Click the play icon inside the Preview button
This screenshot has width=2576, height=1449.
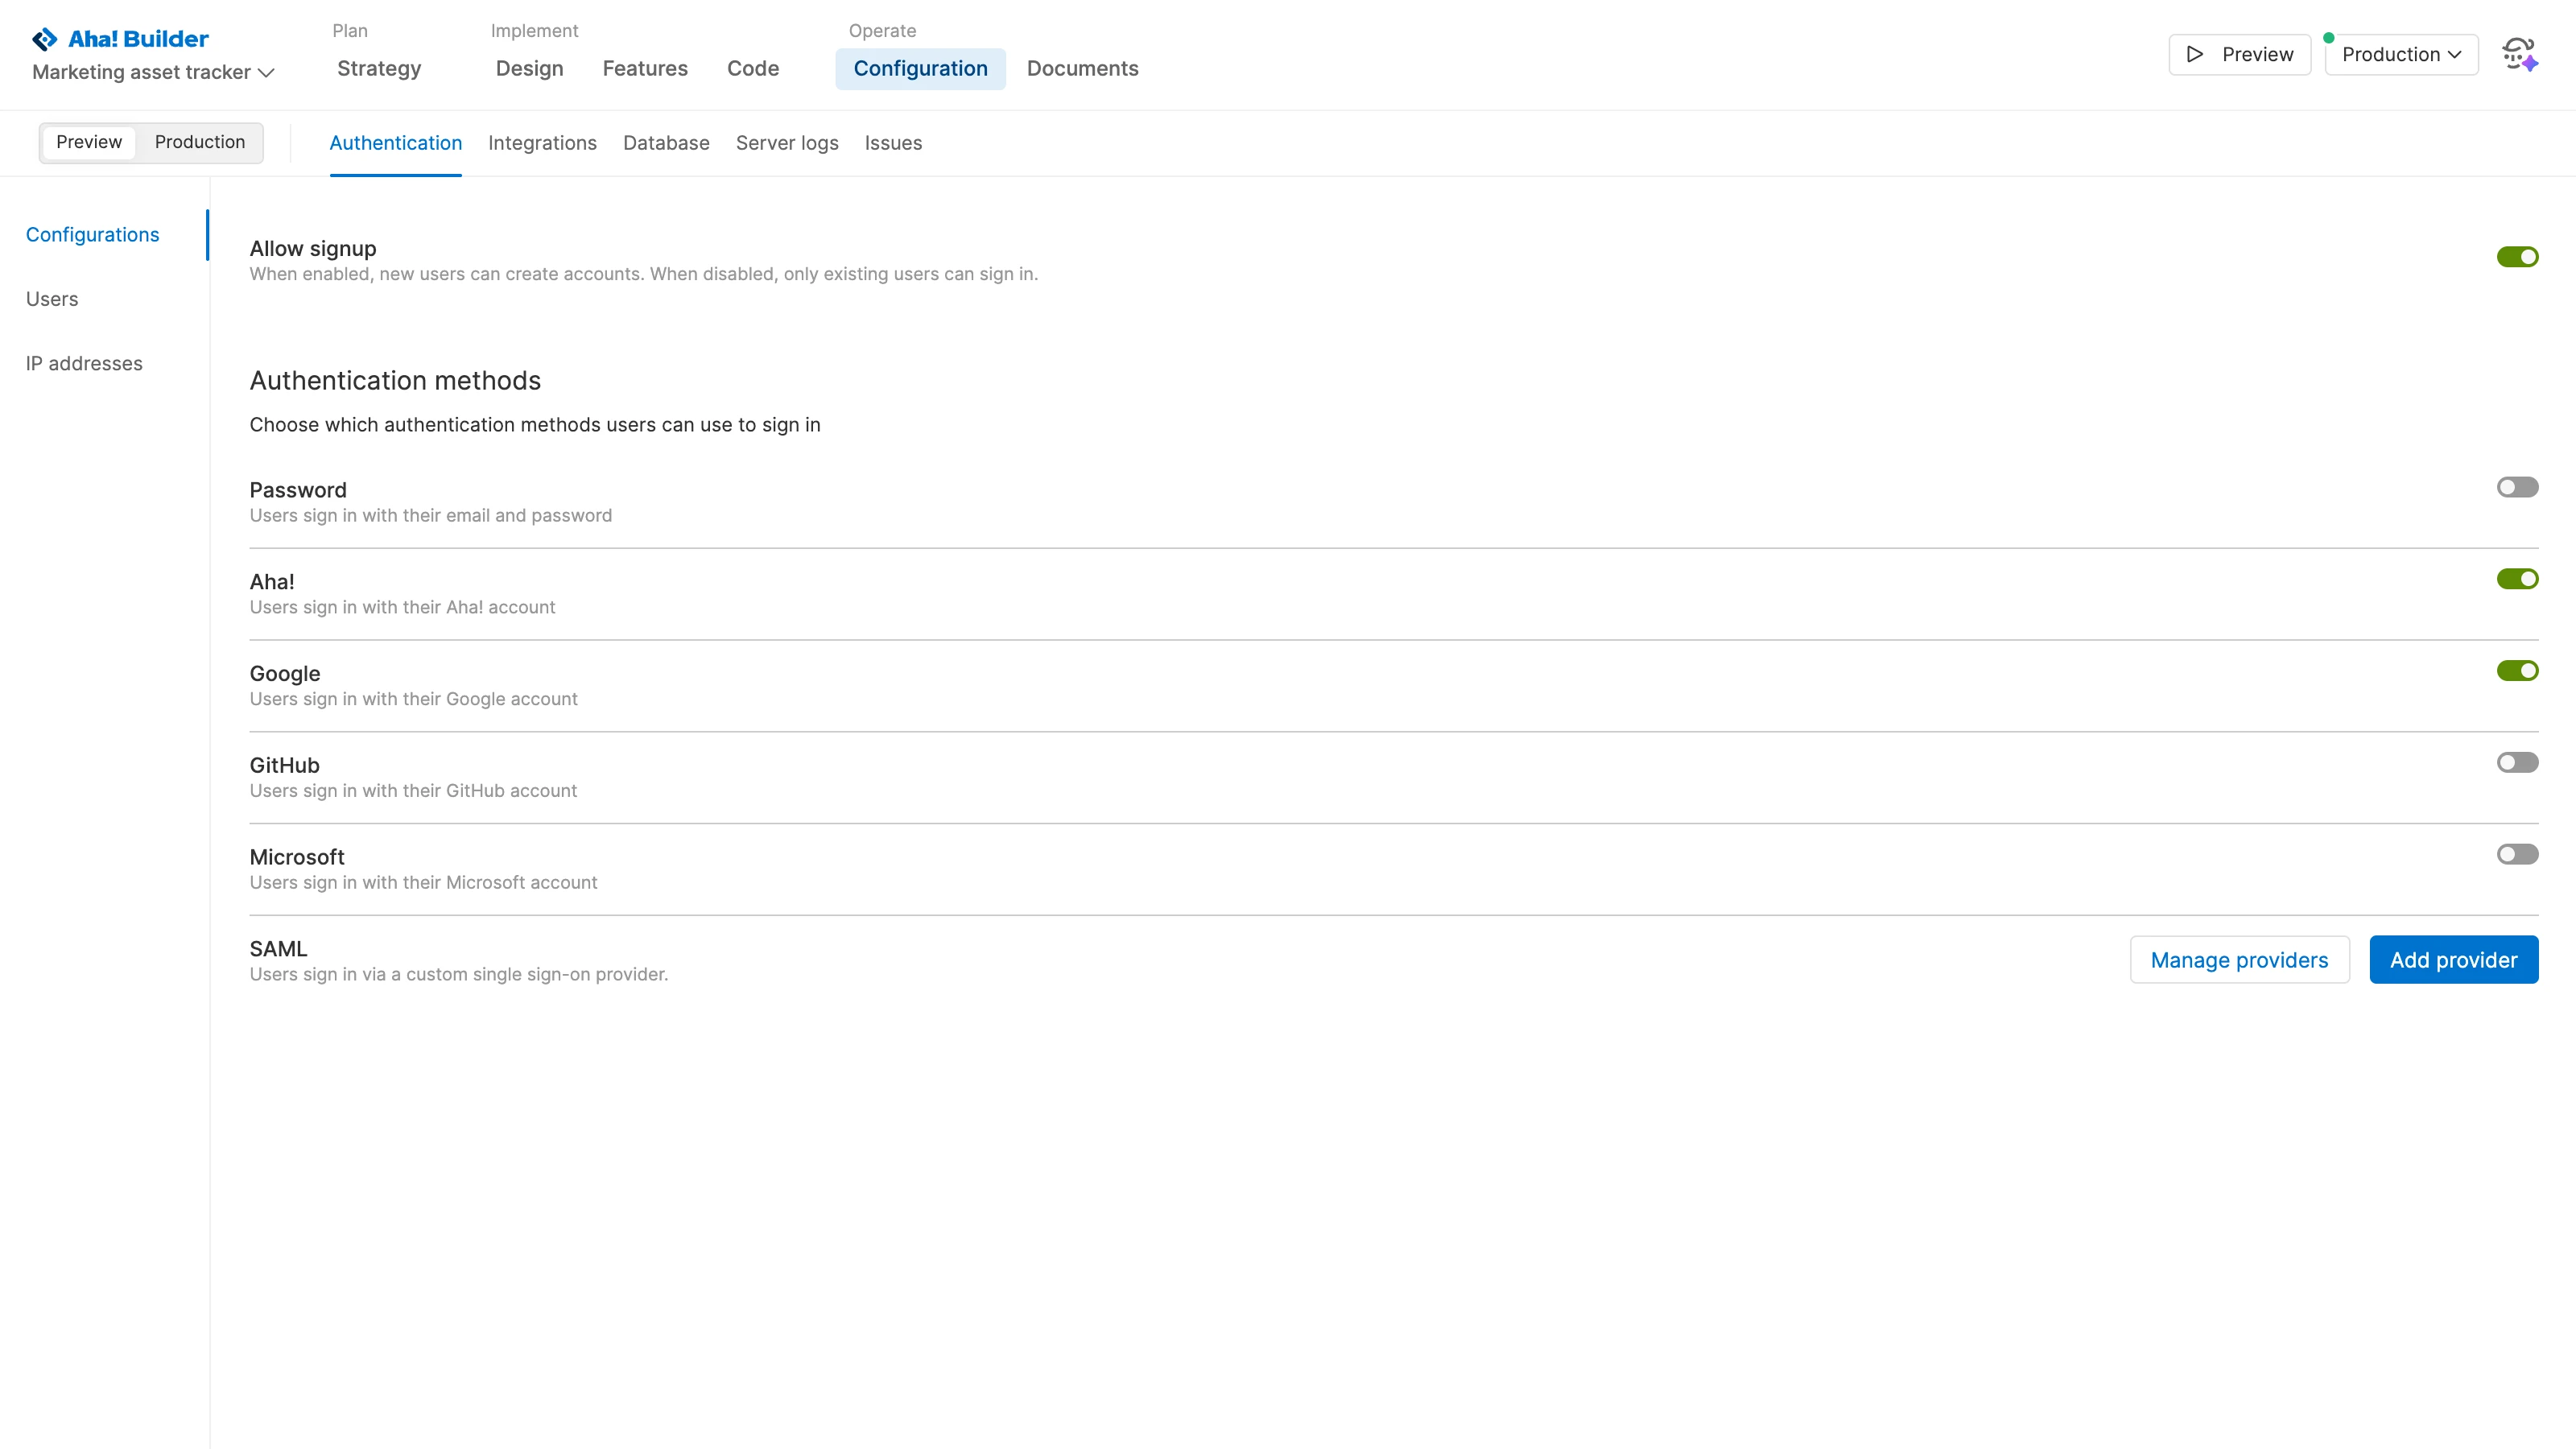pos(2194,55)
